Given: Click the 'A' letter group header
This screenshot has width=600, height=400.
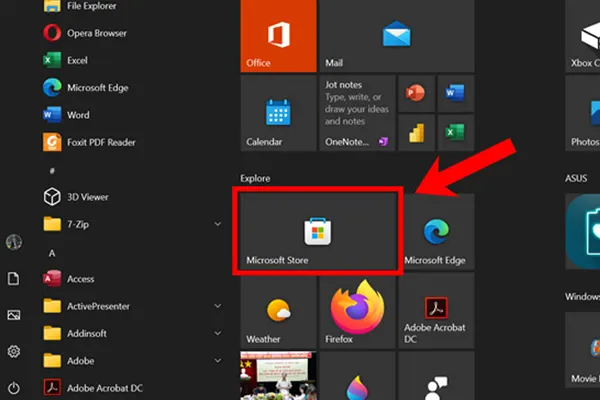Looking at the screenshot, I should (x=52, y=253).
